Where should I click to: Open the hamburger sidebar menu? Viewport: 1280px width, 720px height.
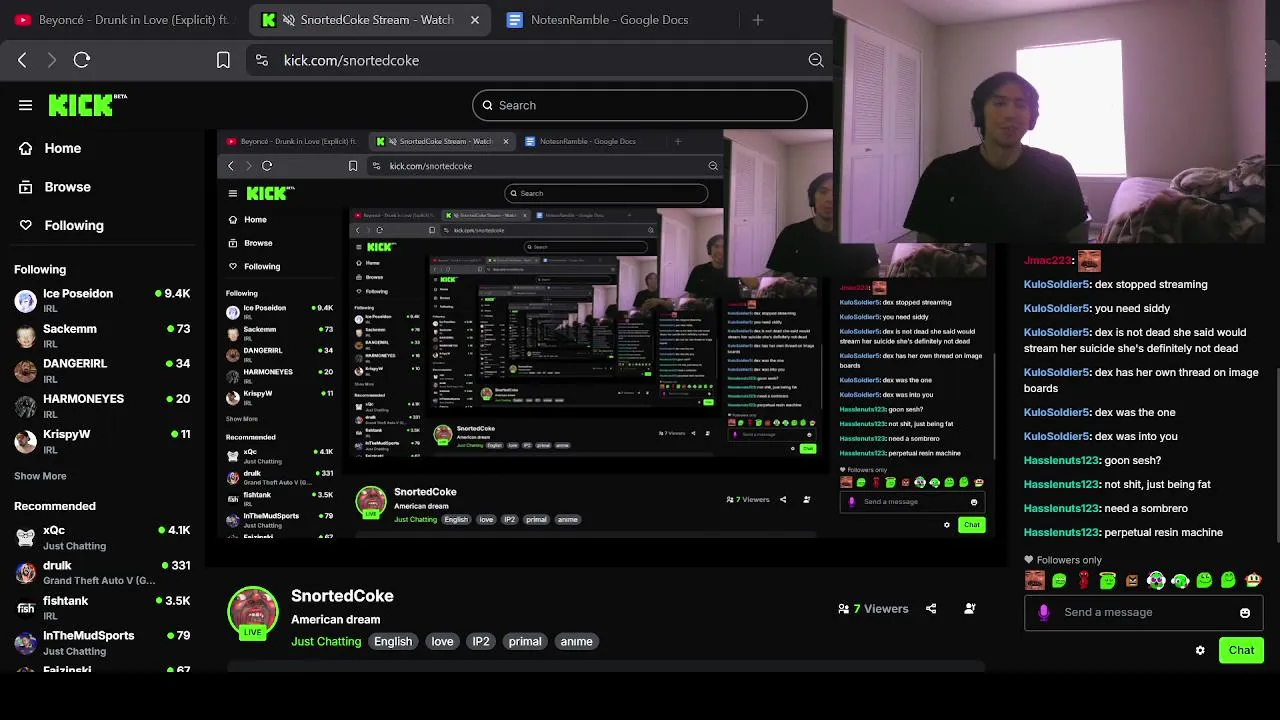(x=25, y=105)
